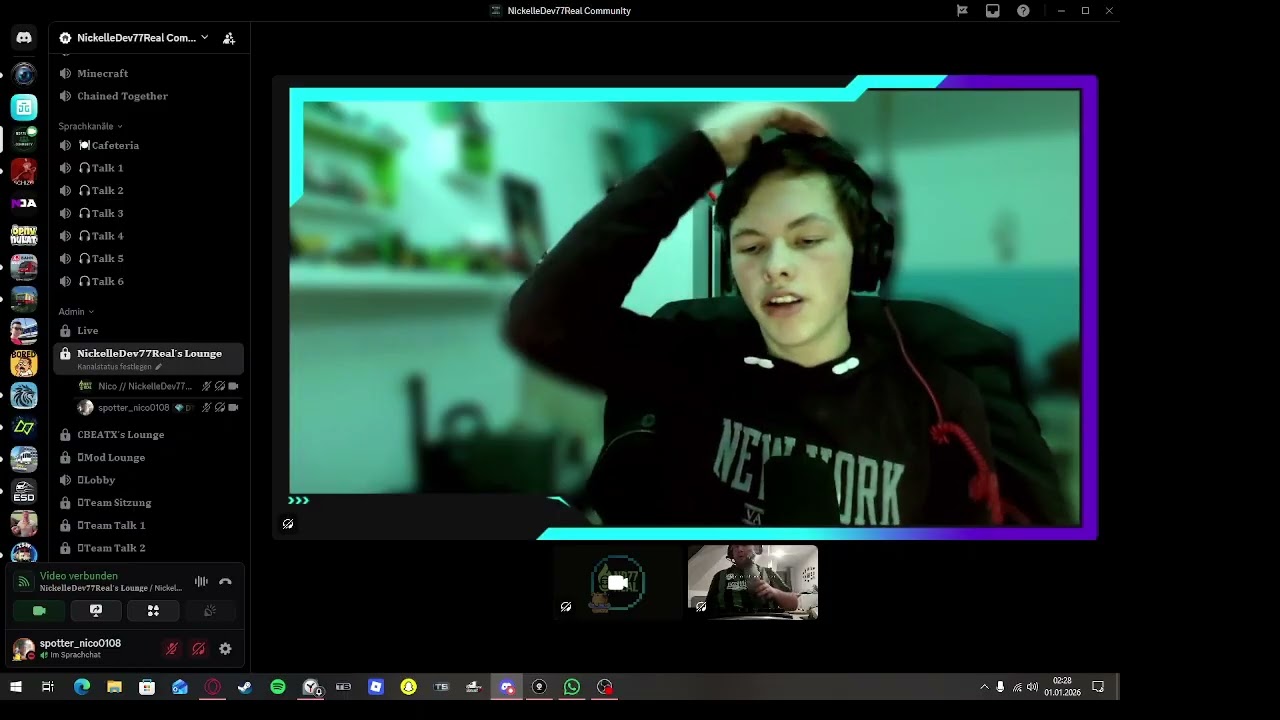Click the invite members icon
This screenshot has height=720, width=1280.
[229, 38]
